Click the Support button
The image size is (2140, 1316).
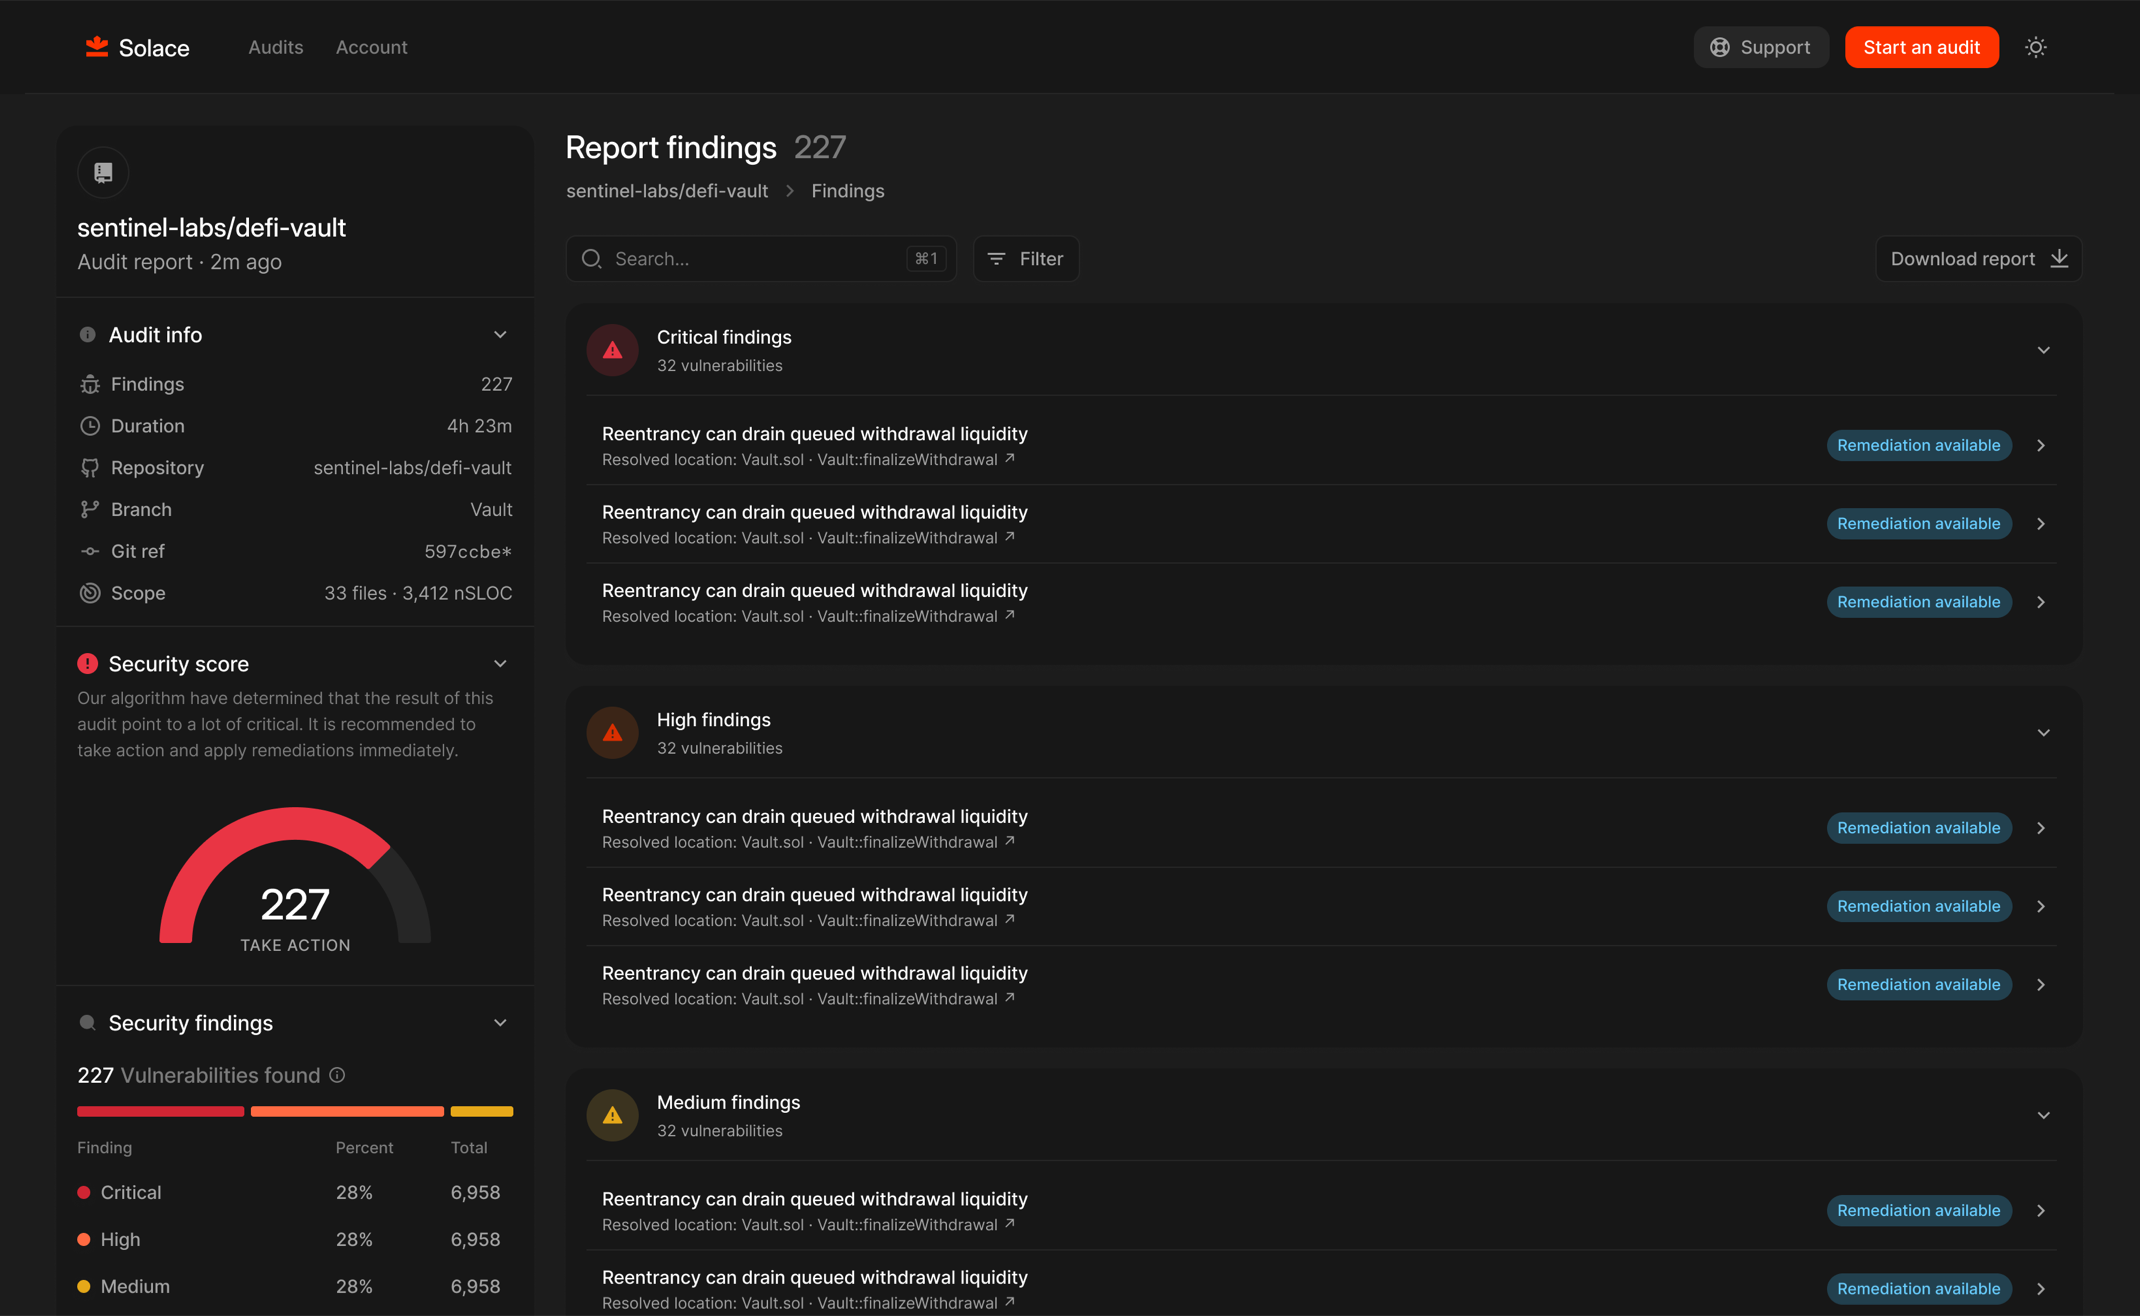point(1760,47)
